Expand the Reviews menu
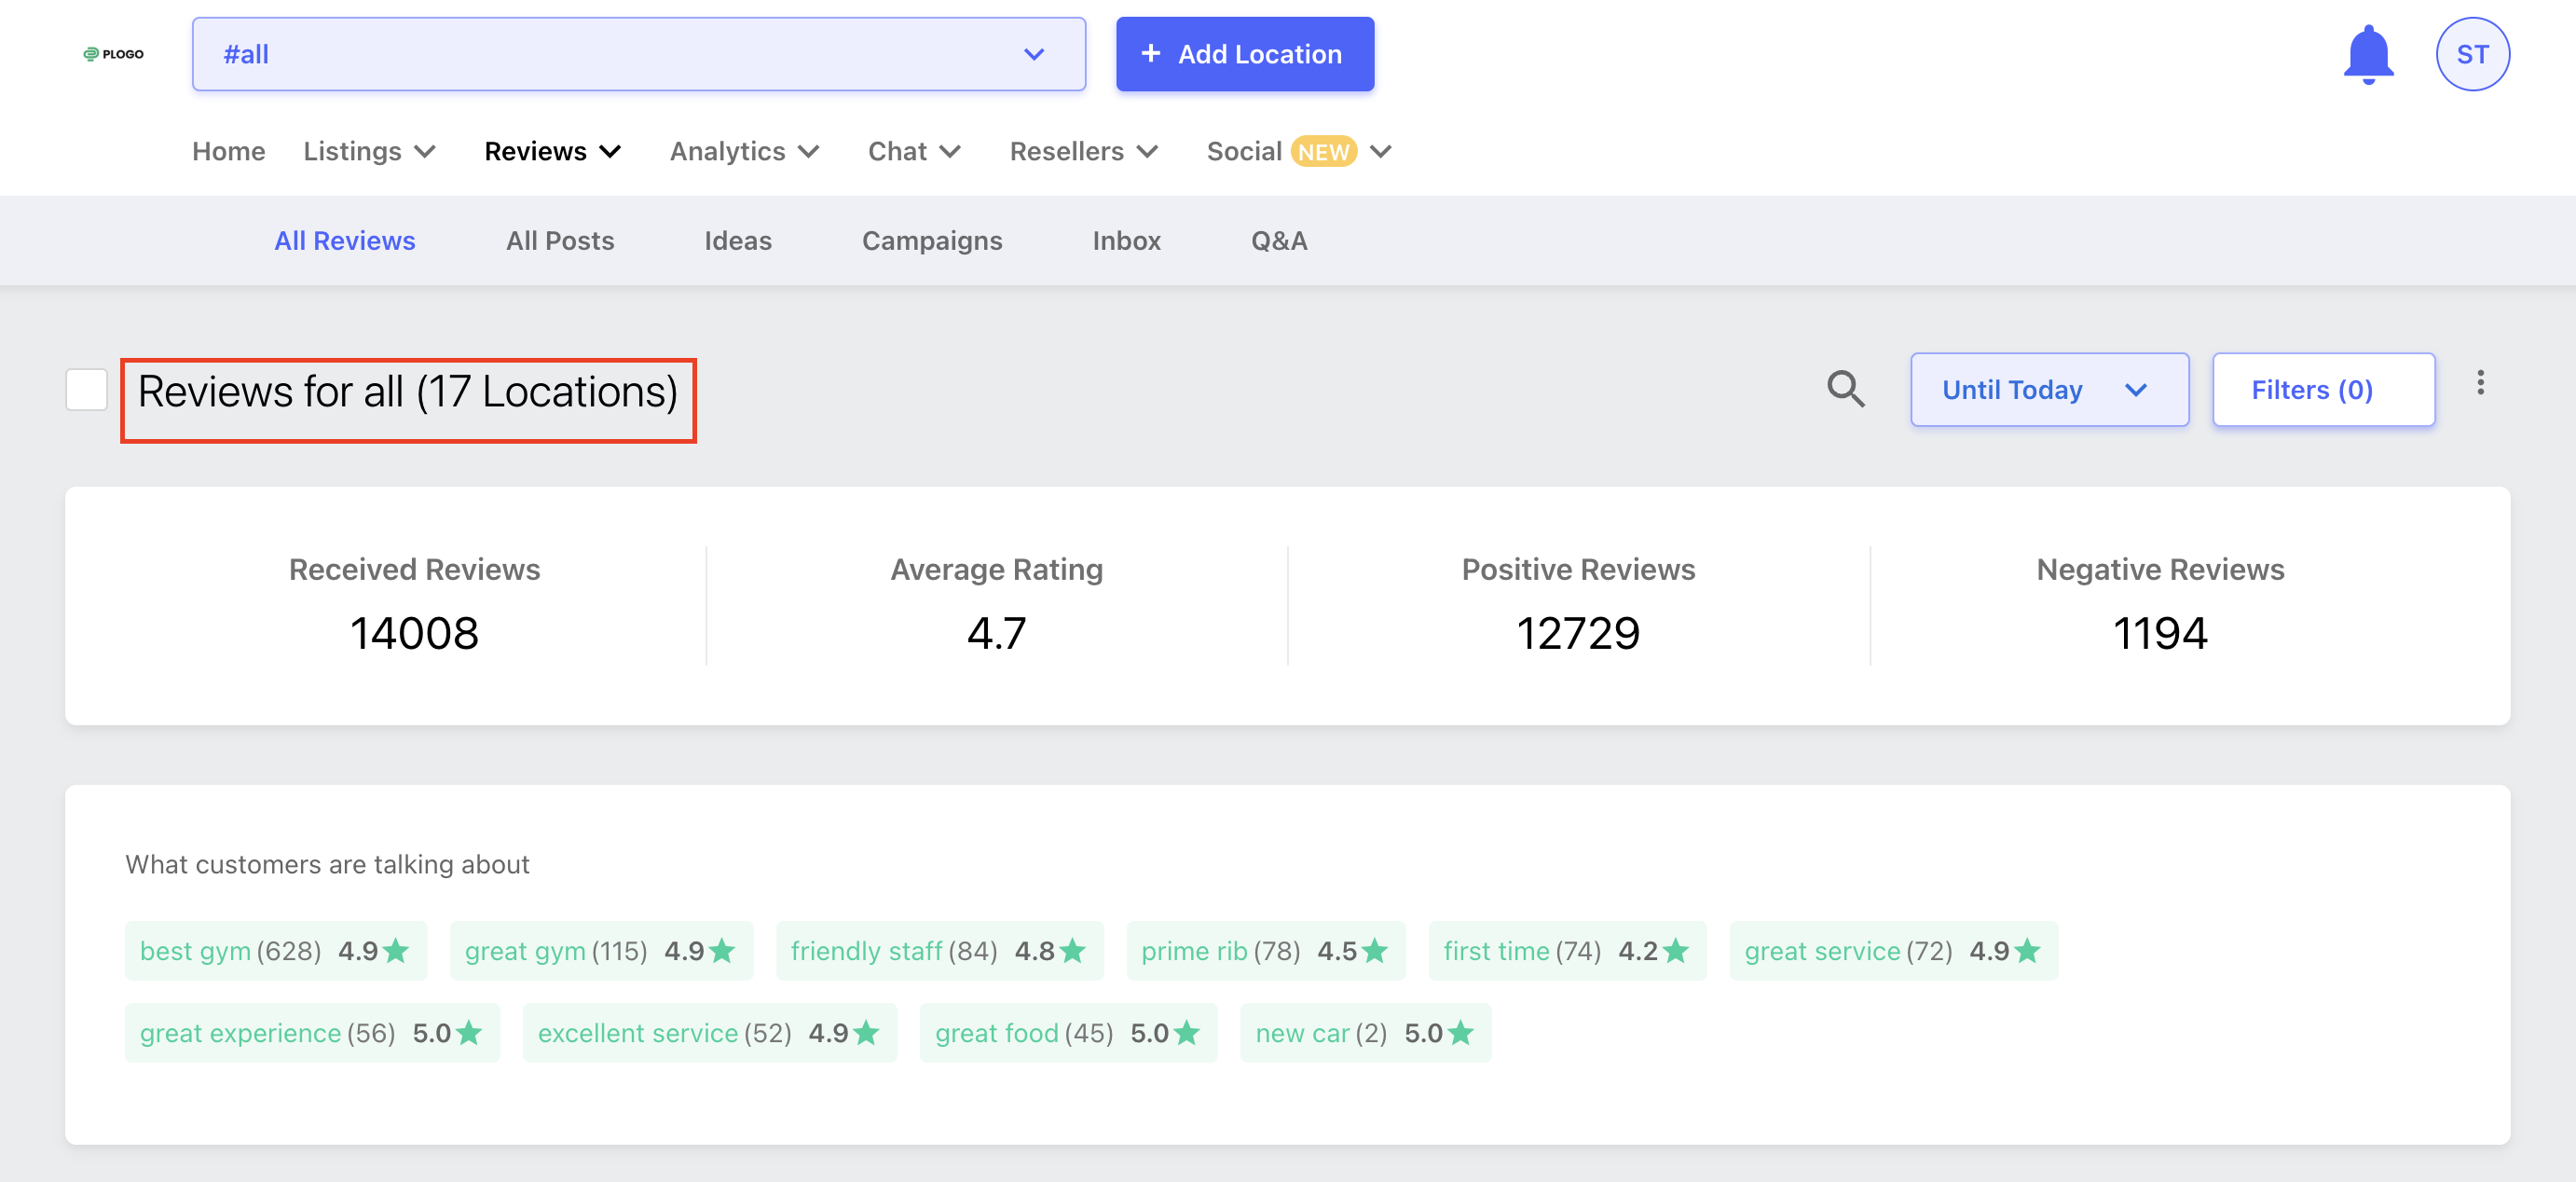Screen dimensions: 2576x1182 tap(552, 151)
